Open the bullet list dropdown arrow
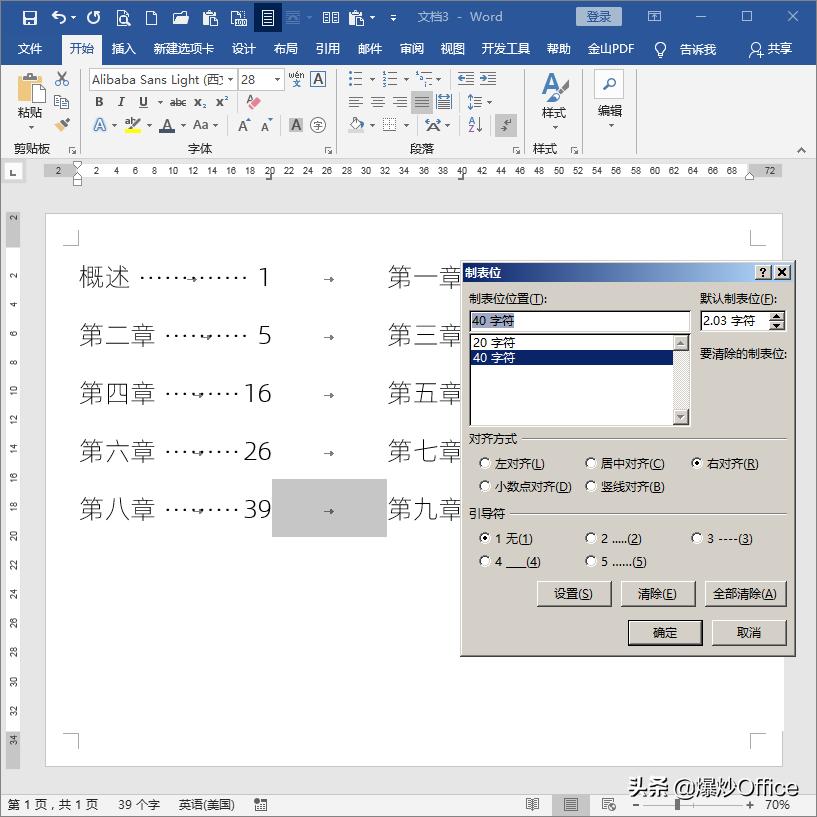Image resolution: width=817 pixels, height=817 pixels. (372, 79)
